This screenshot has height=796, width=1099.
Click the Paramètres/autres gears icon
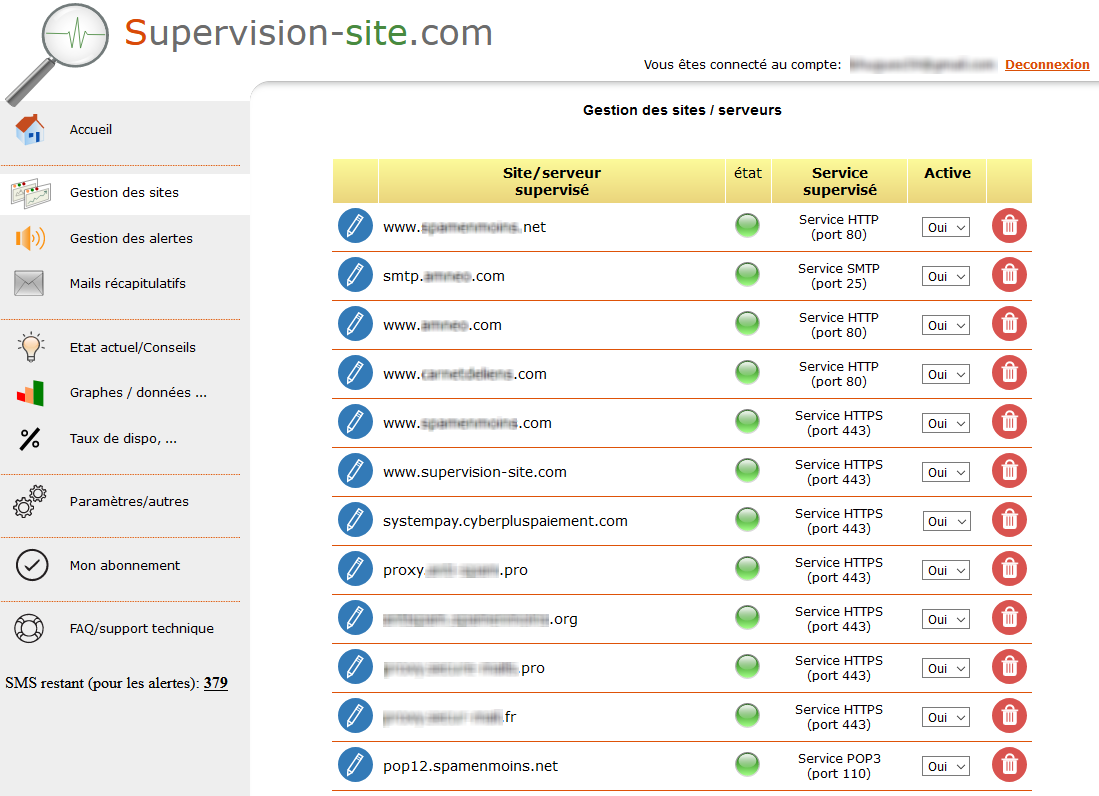tap(30, 502)
